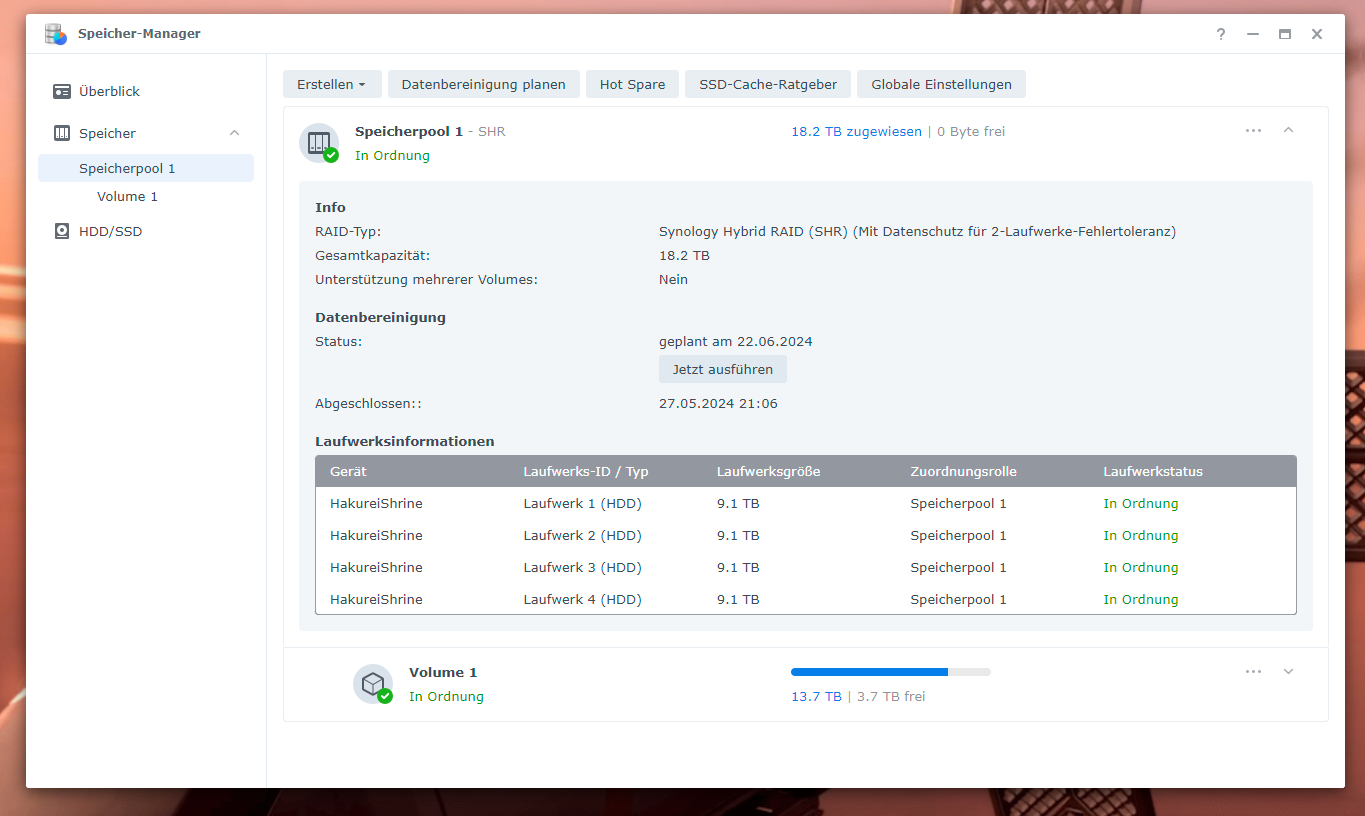Click the Speicher sidebar icon
The height and width of the screenshot is (816, 1365).
62,134
